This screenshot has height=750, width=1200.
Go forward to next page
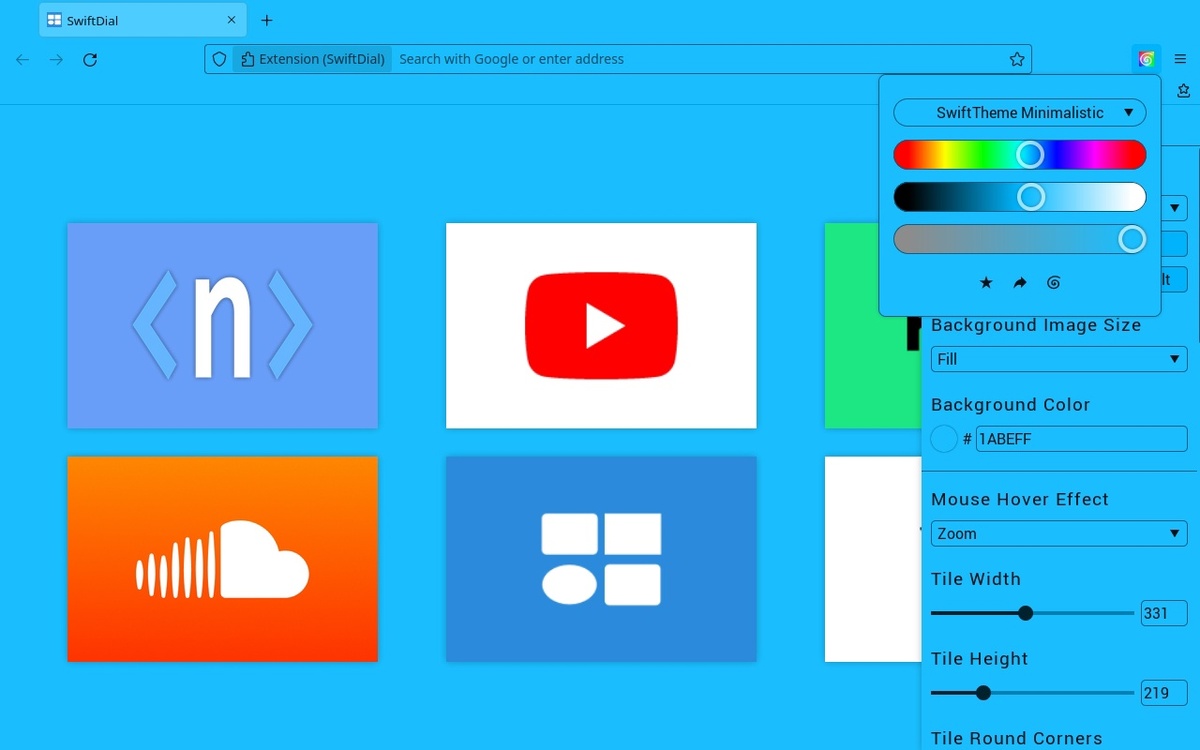click(x=56, y=60)
